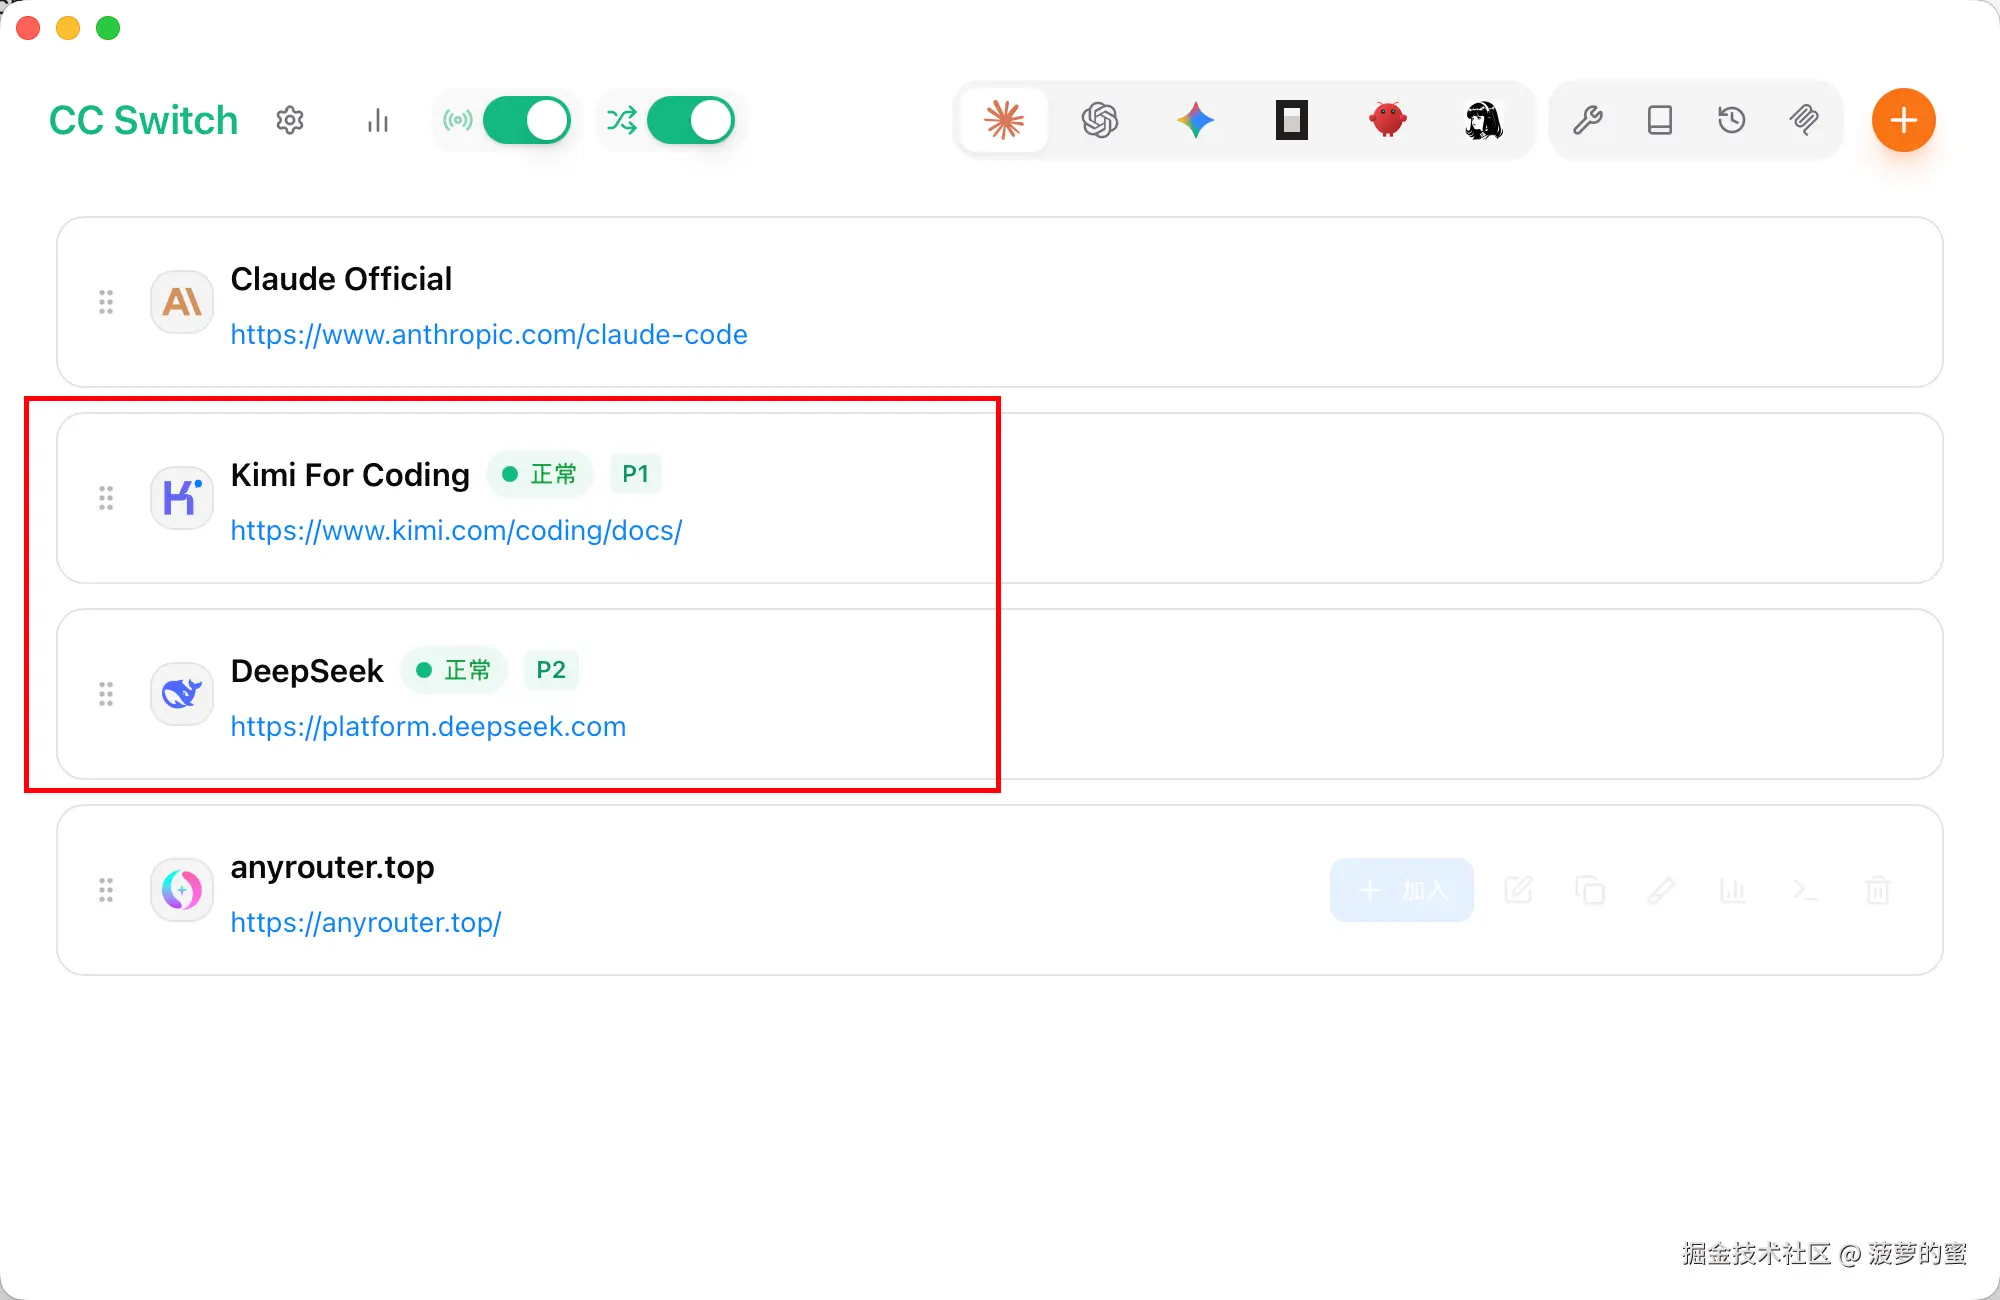
Task: Switch to the OpenAI Codex tab
Action: [x=1100, y=120]
